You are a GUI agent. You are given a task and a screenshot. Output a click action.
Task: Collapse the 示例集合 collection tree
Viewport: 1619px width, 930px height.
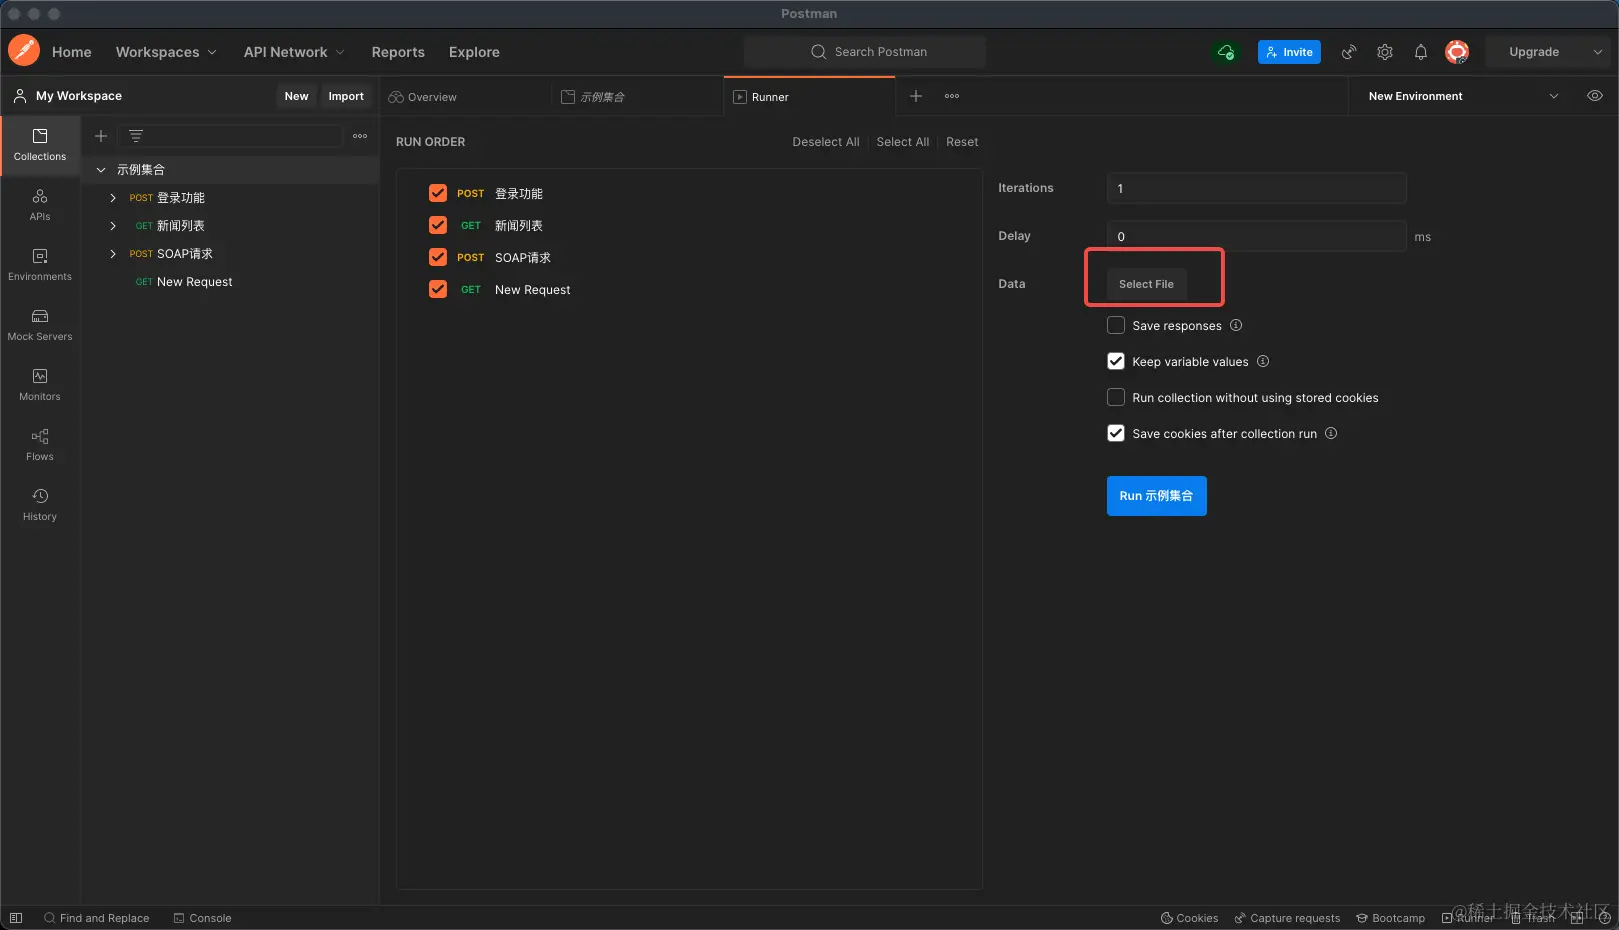[x=101, y=170]
